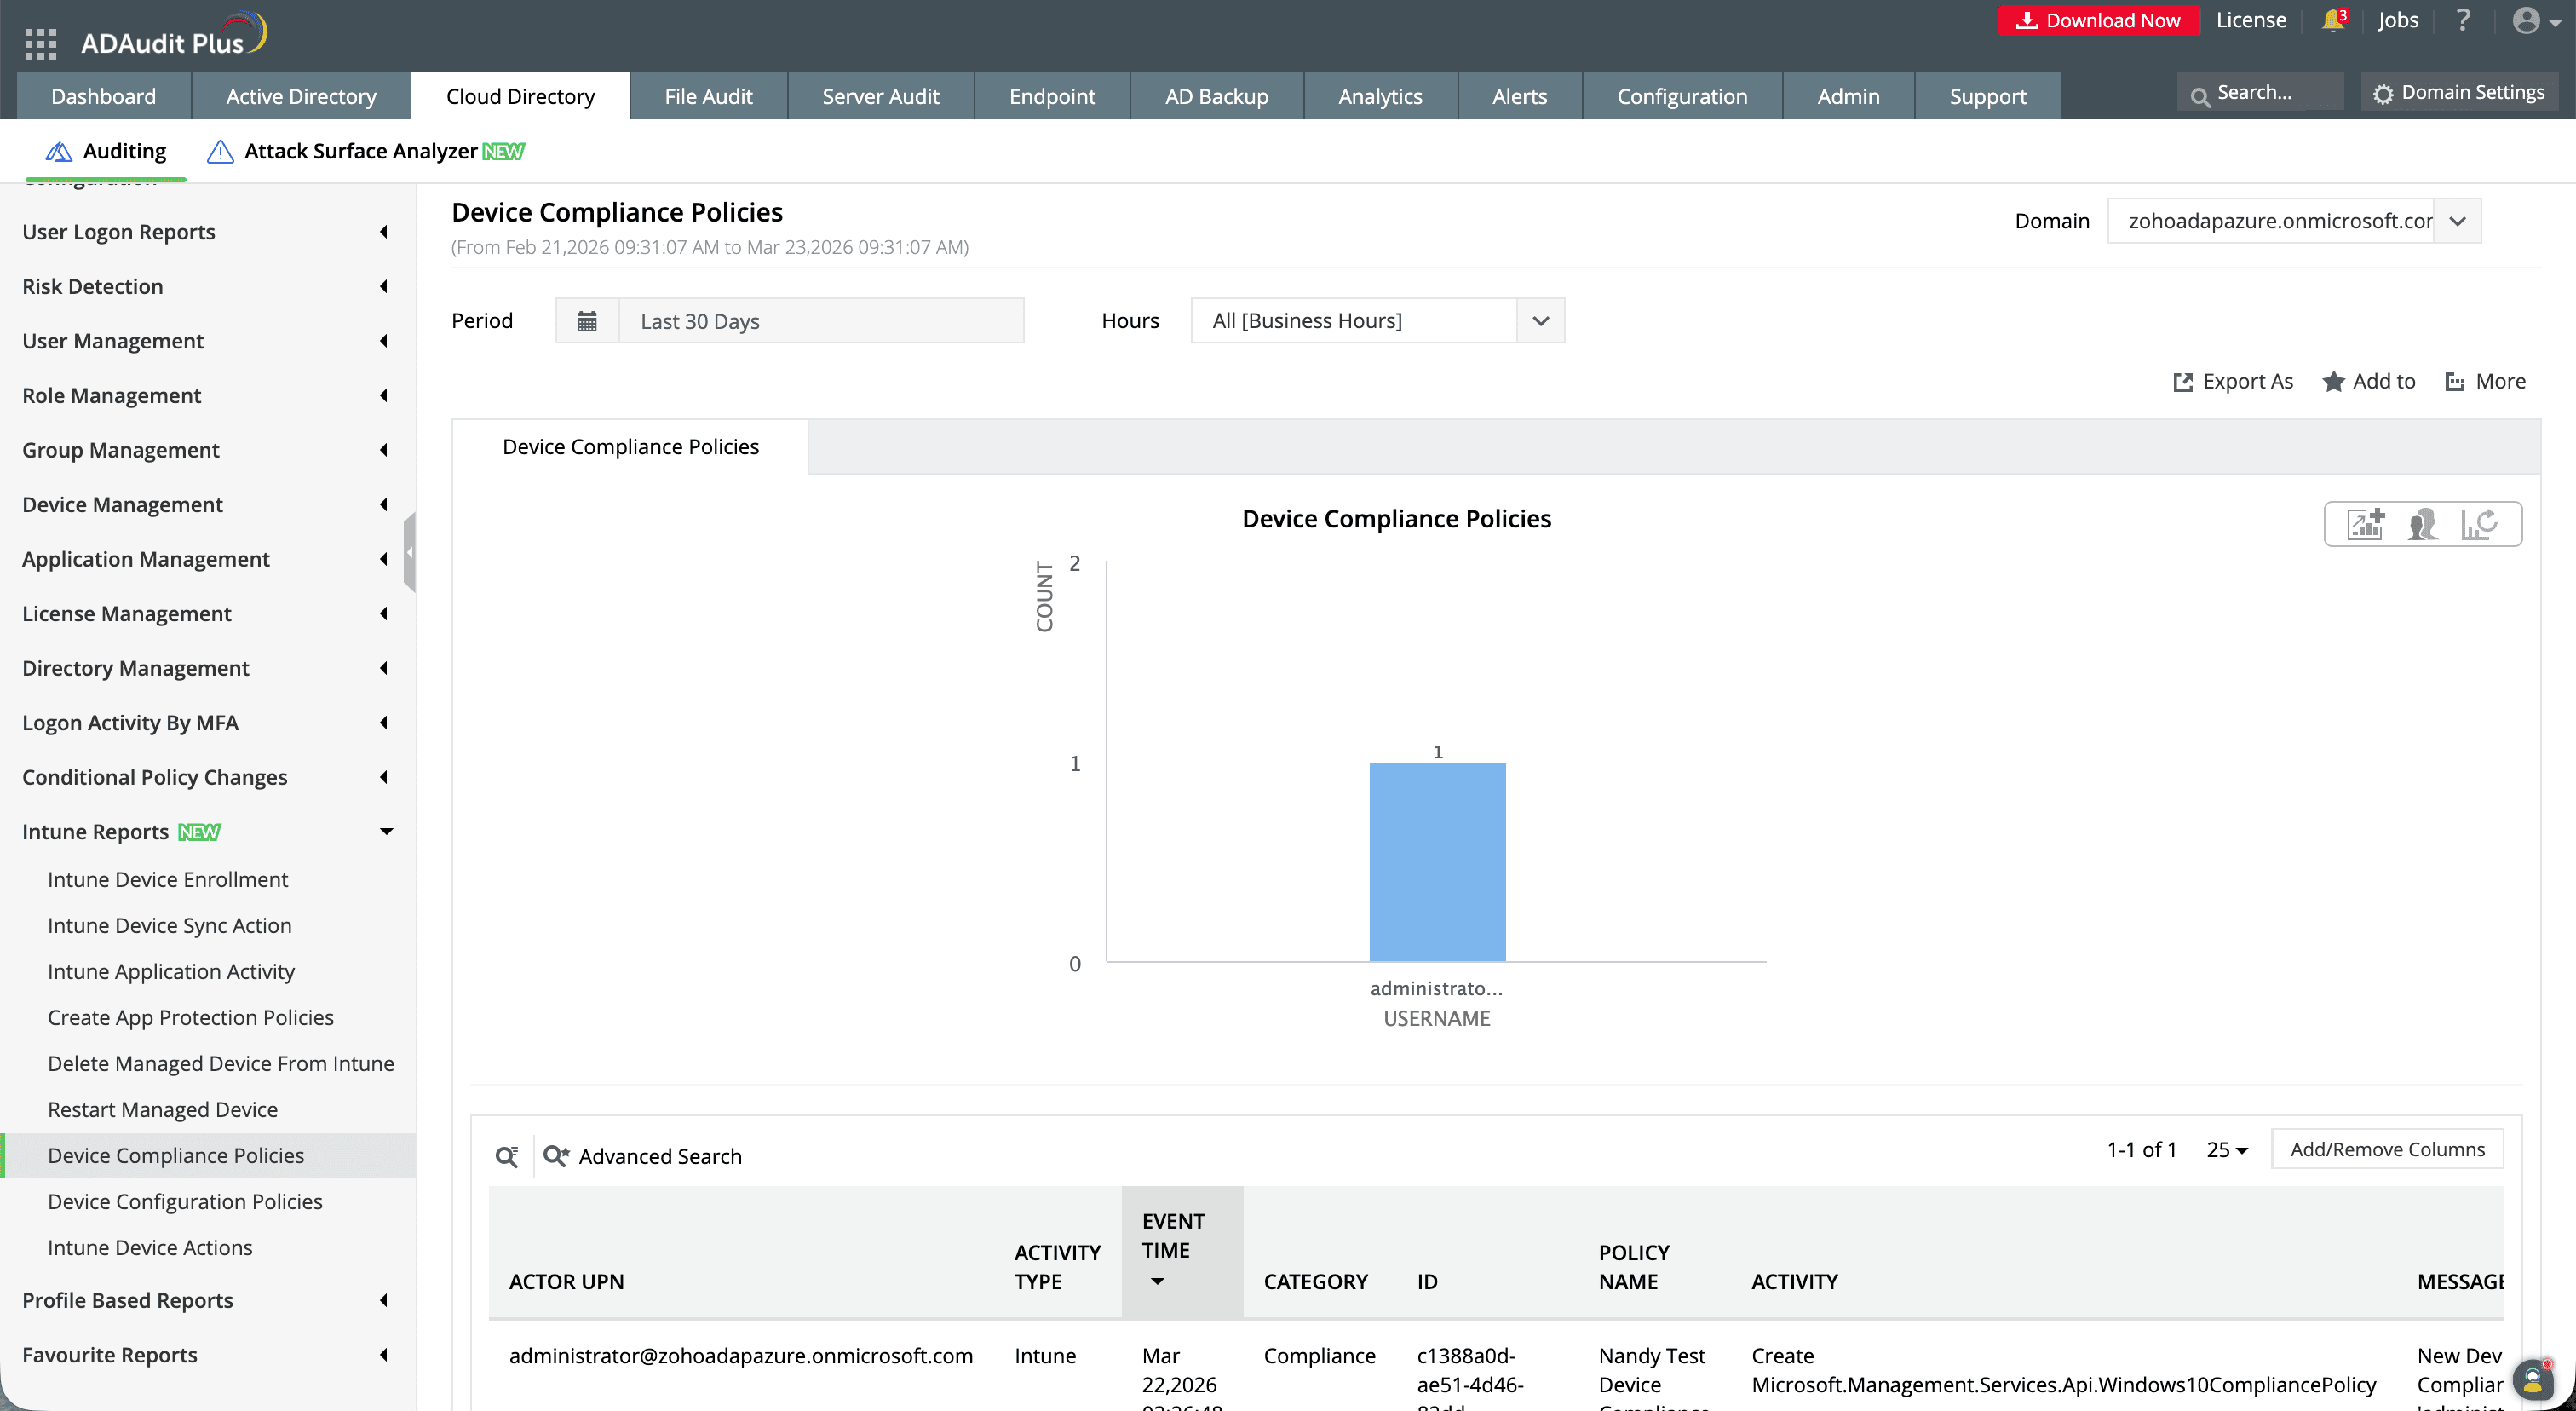Open the user account avatar menu
Viewport: 2576px width, 1411px height.
pos(2528,20)
